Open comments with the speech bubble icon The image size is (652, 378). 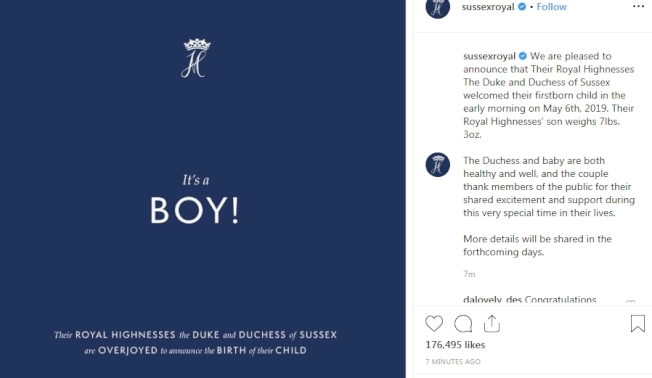point(463,324)
